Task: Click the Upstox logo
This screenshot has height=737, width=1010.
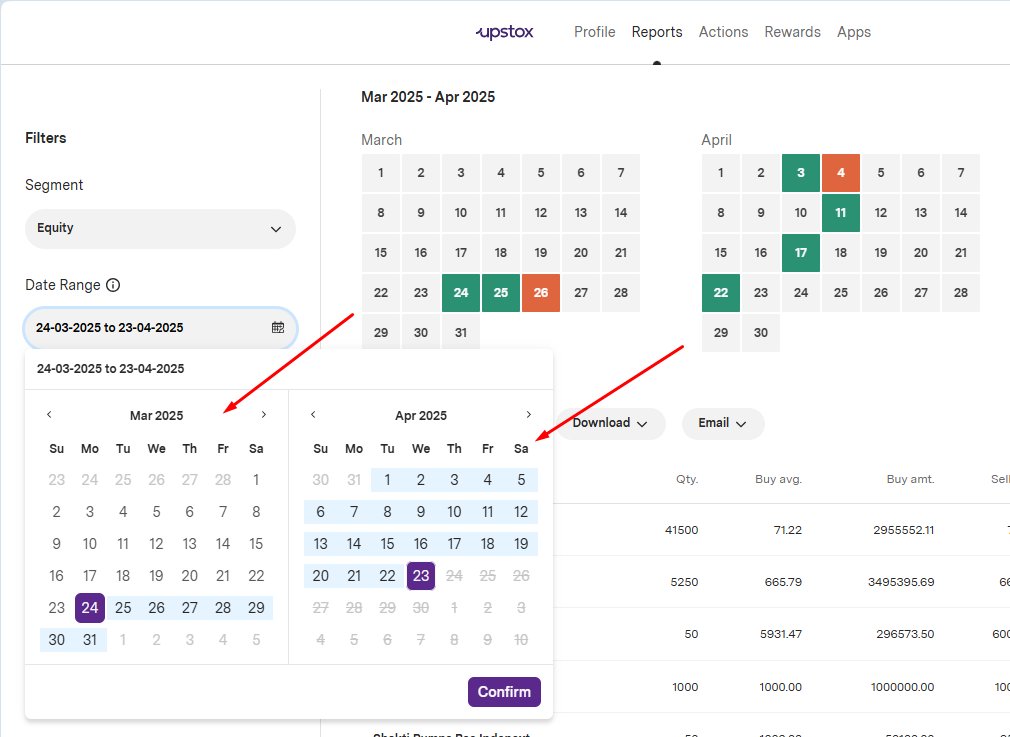Action: [x=504, y=32]
